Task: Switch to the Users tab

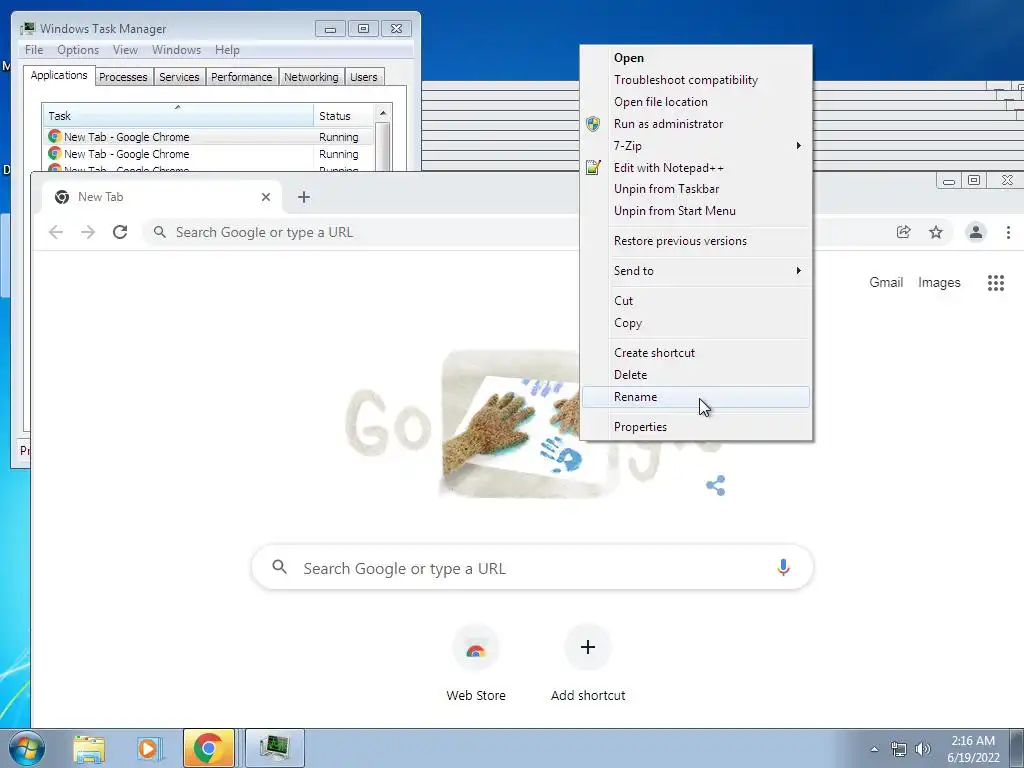Action: [364, 77]
